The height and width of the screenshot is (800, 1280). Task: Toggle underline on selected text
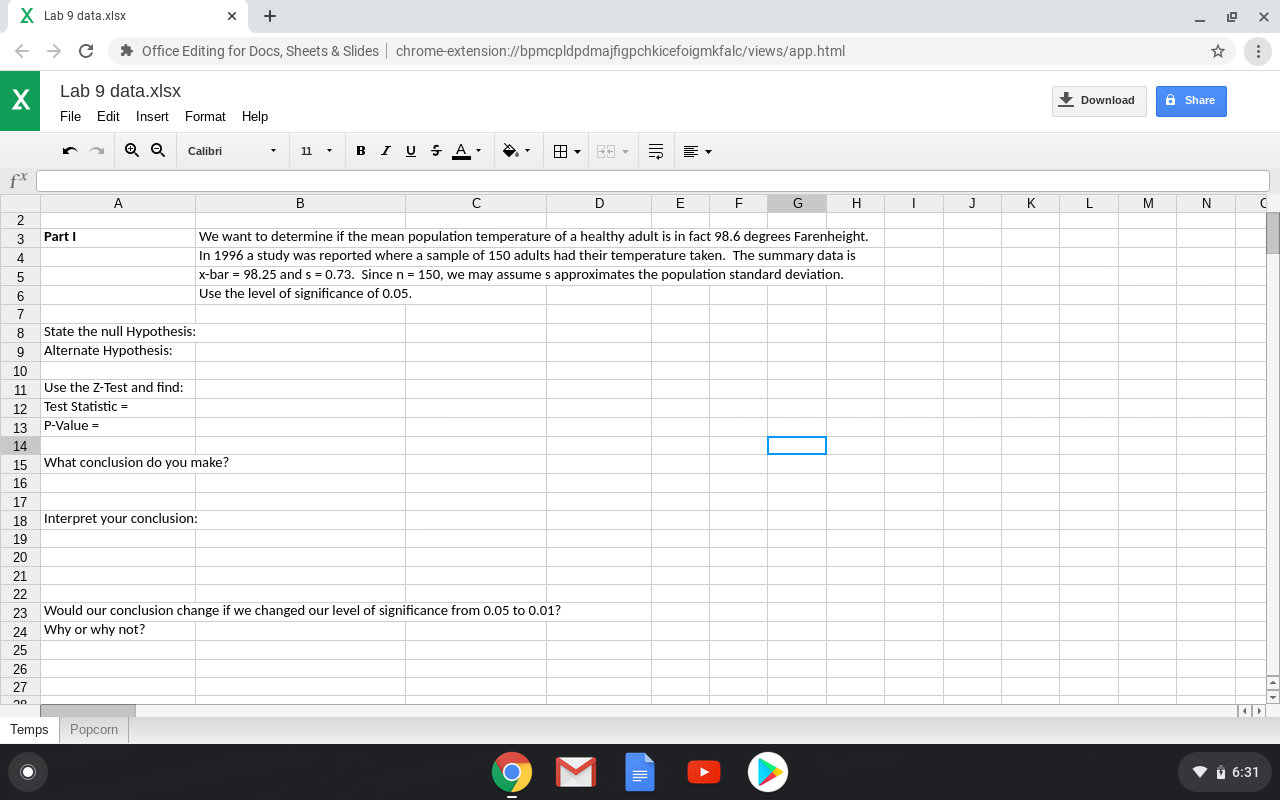(410, 150)
